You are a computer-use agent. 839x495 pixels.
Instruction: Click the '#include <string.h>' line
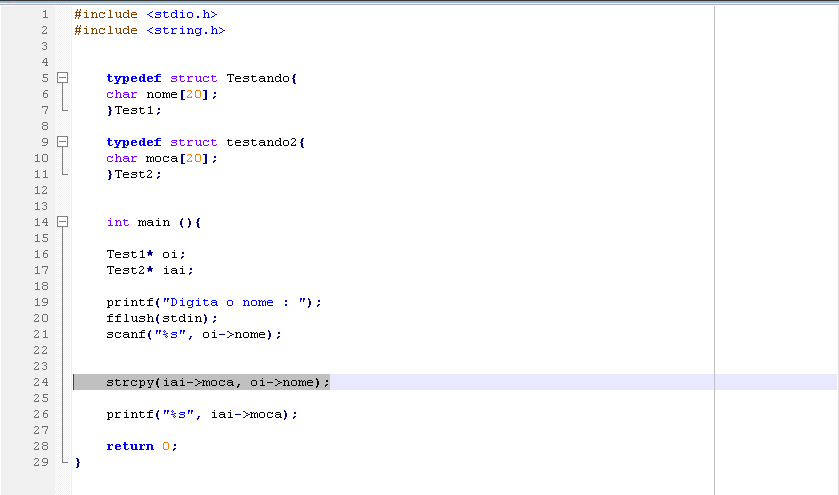[x=150, y=31]
